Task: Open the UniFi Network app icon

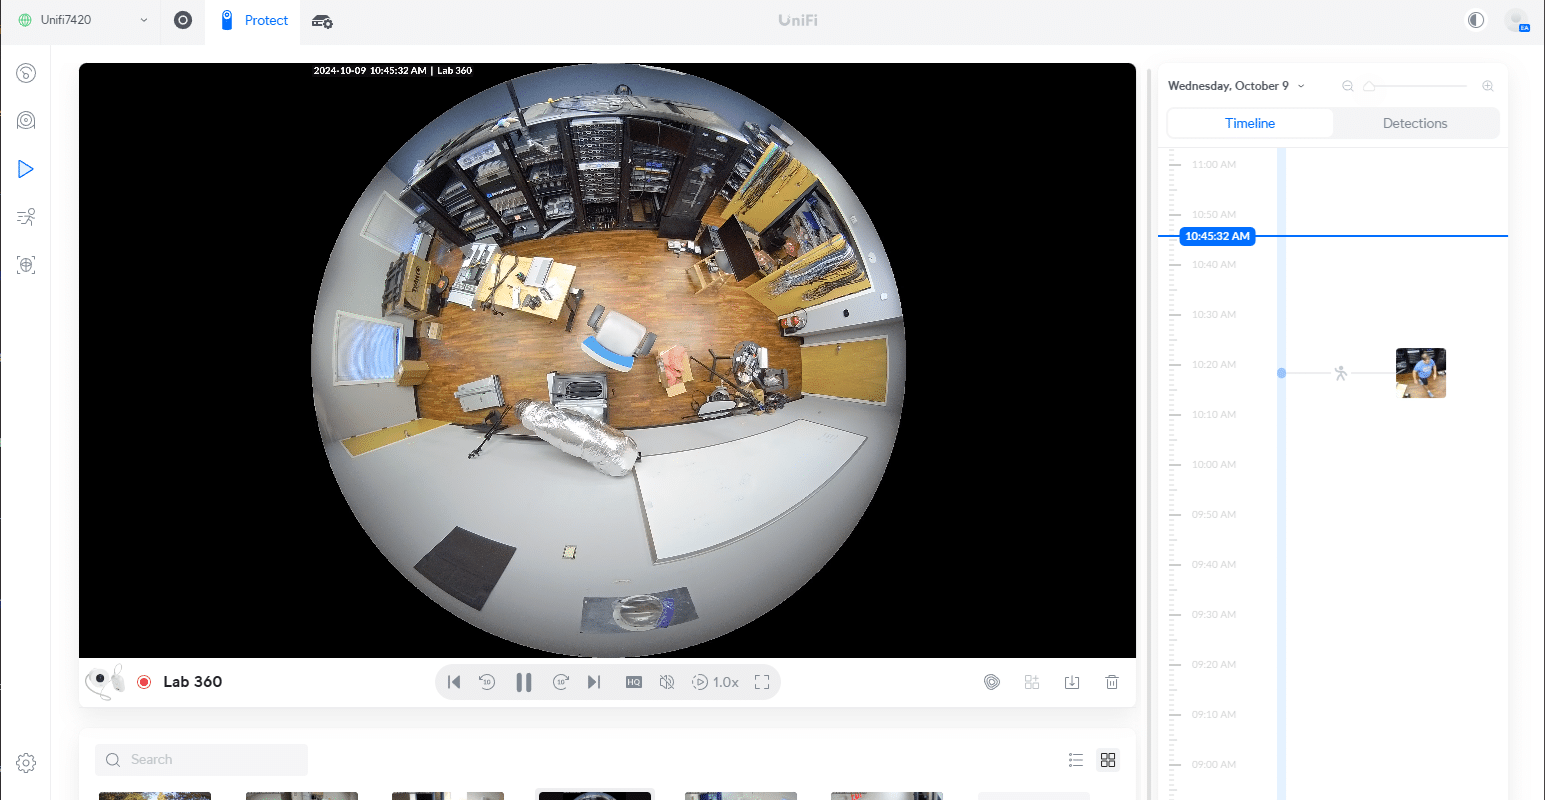Action: (183, 20)
